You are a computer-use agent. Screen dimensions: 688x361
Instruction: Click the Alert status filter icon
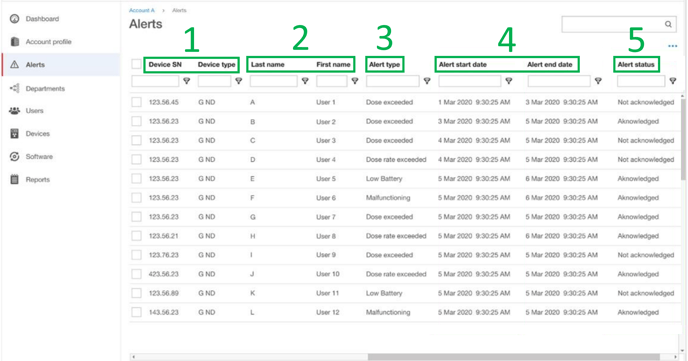click(x=673, y=81)
